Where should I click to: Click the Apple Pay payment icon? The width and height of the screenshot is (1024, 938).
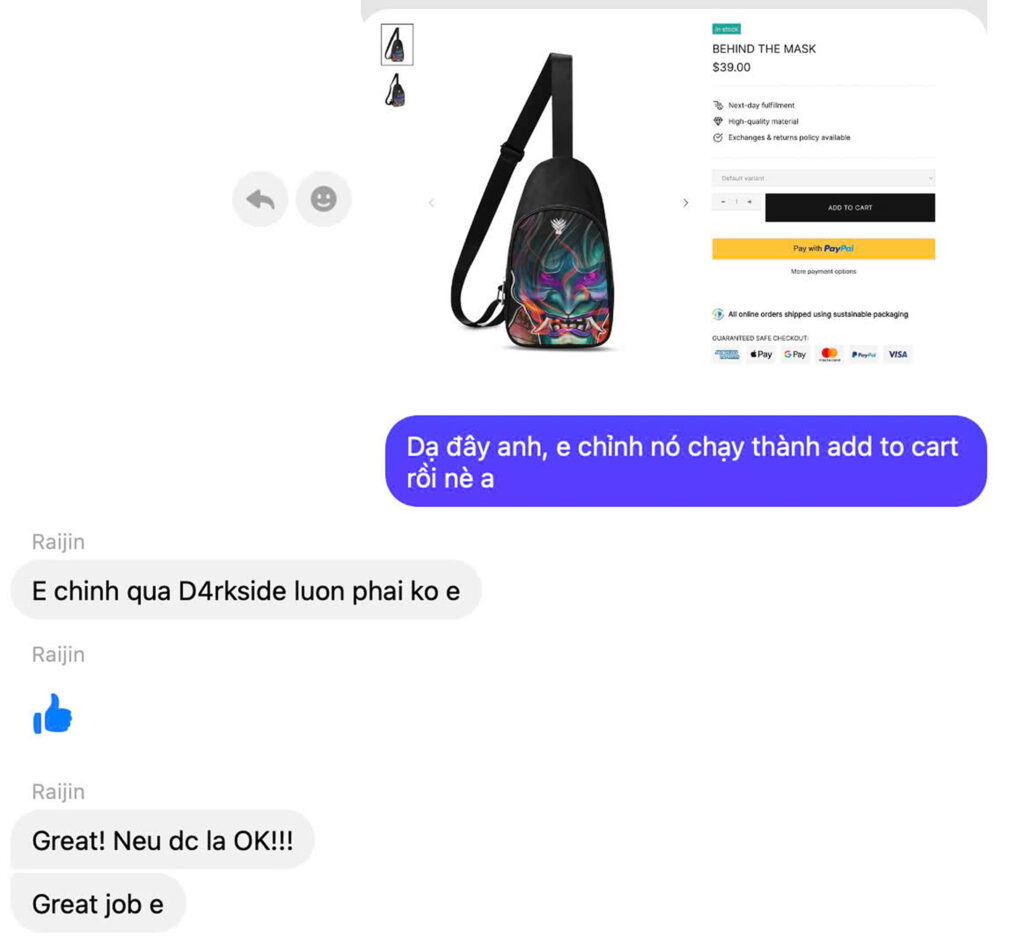tap(761, 354)
